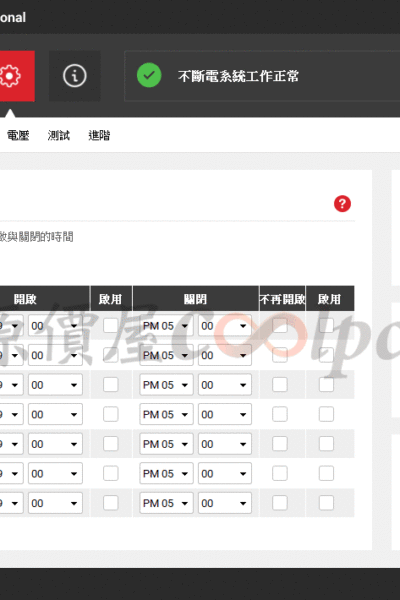This screenshot has width=400, height=600.
Task: Click the 關閉 column header
Action: coord(196,298)
